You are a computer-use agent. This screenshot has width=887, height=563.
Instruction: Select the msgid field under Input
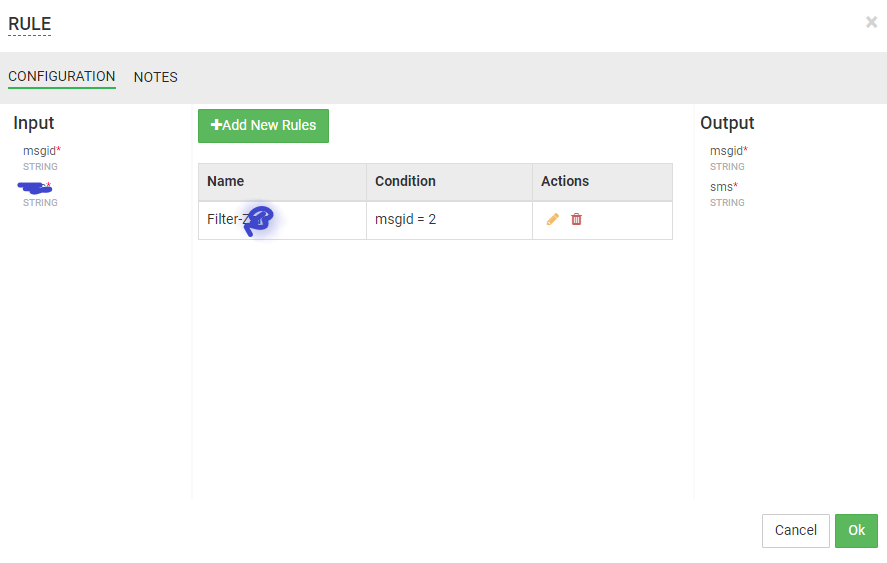(x=42, y=151)
